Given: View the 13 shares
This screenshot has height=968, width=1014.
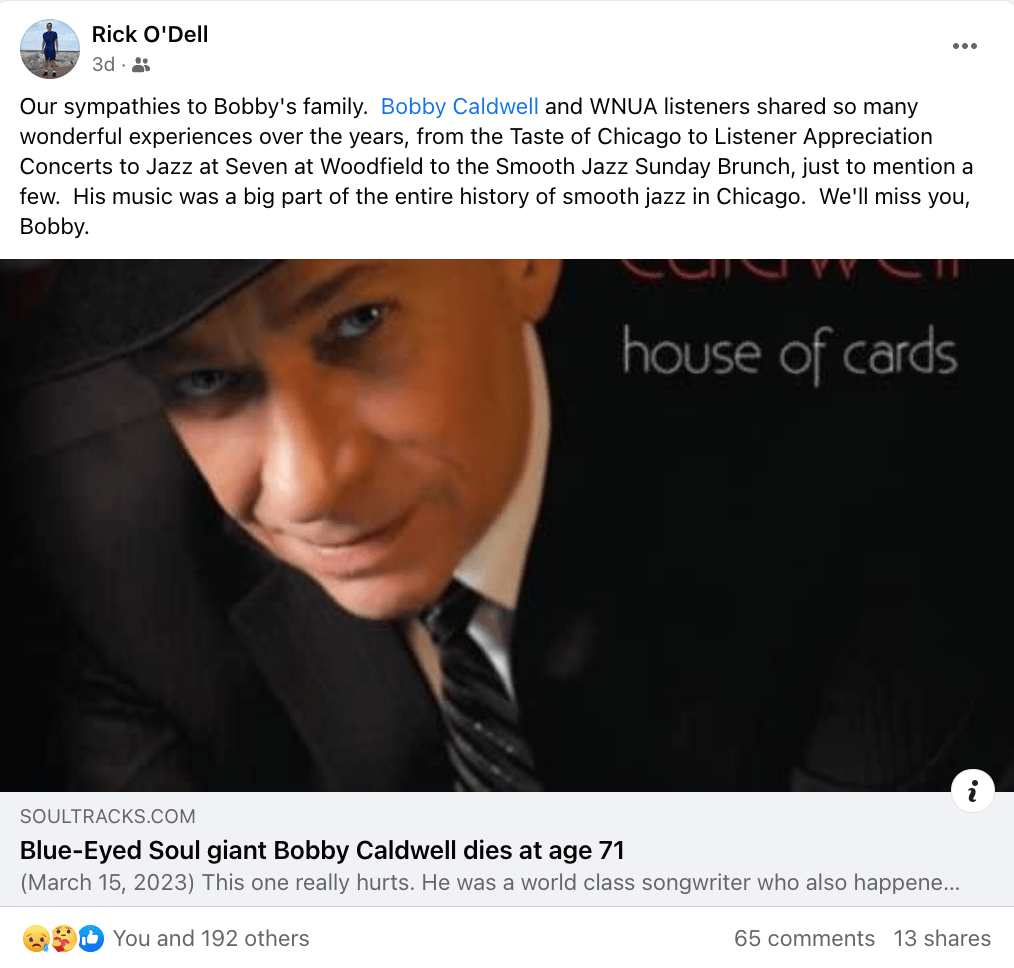Looking at the screenshot, I should 942,938.
